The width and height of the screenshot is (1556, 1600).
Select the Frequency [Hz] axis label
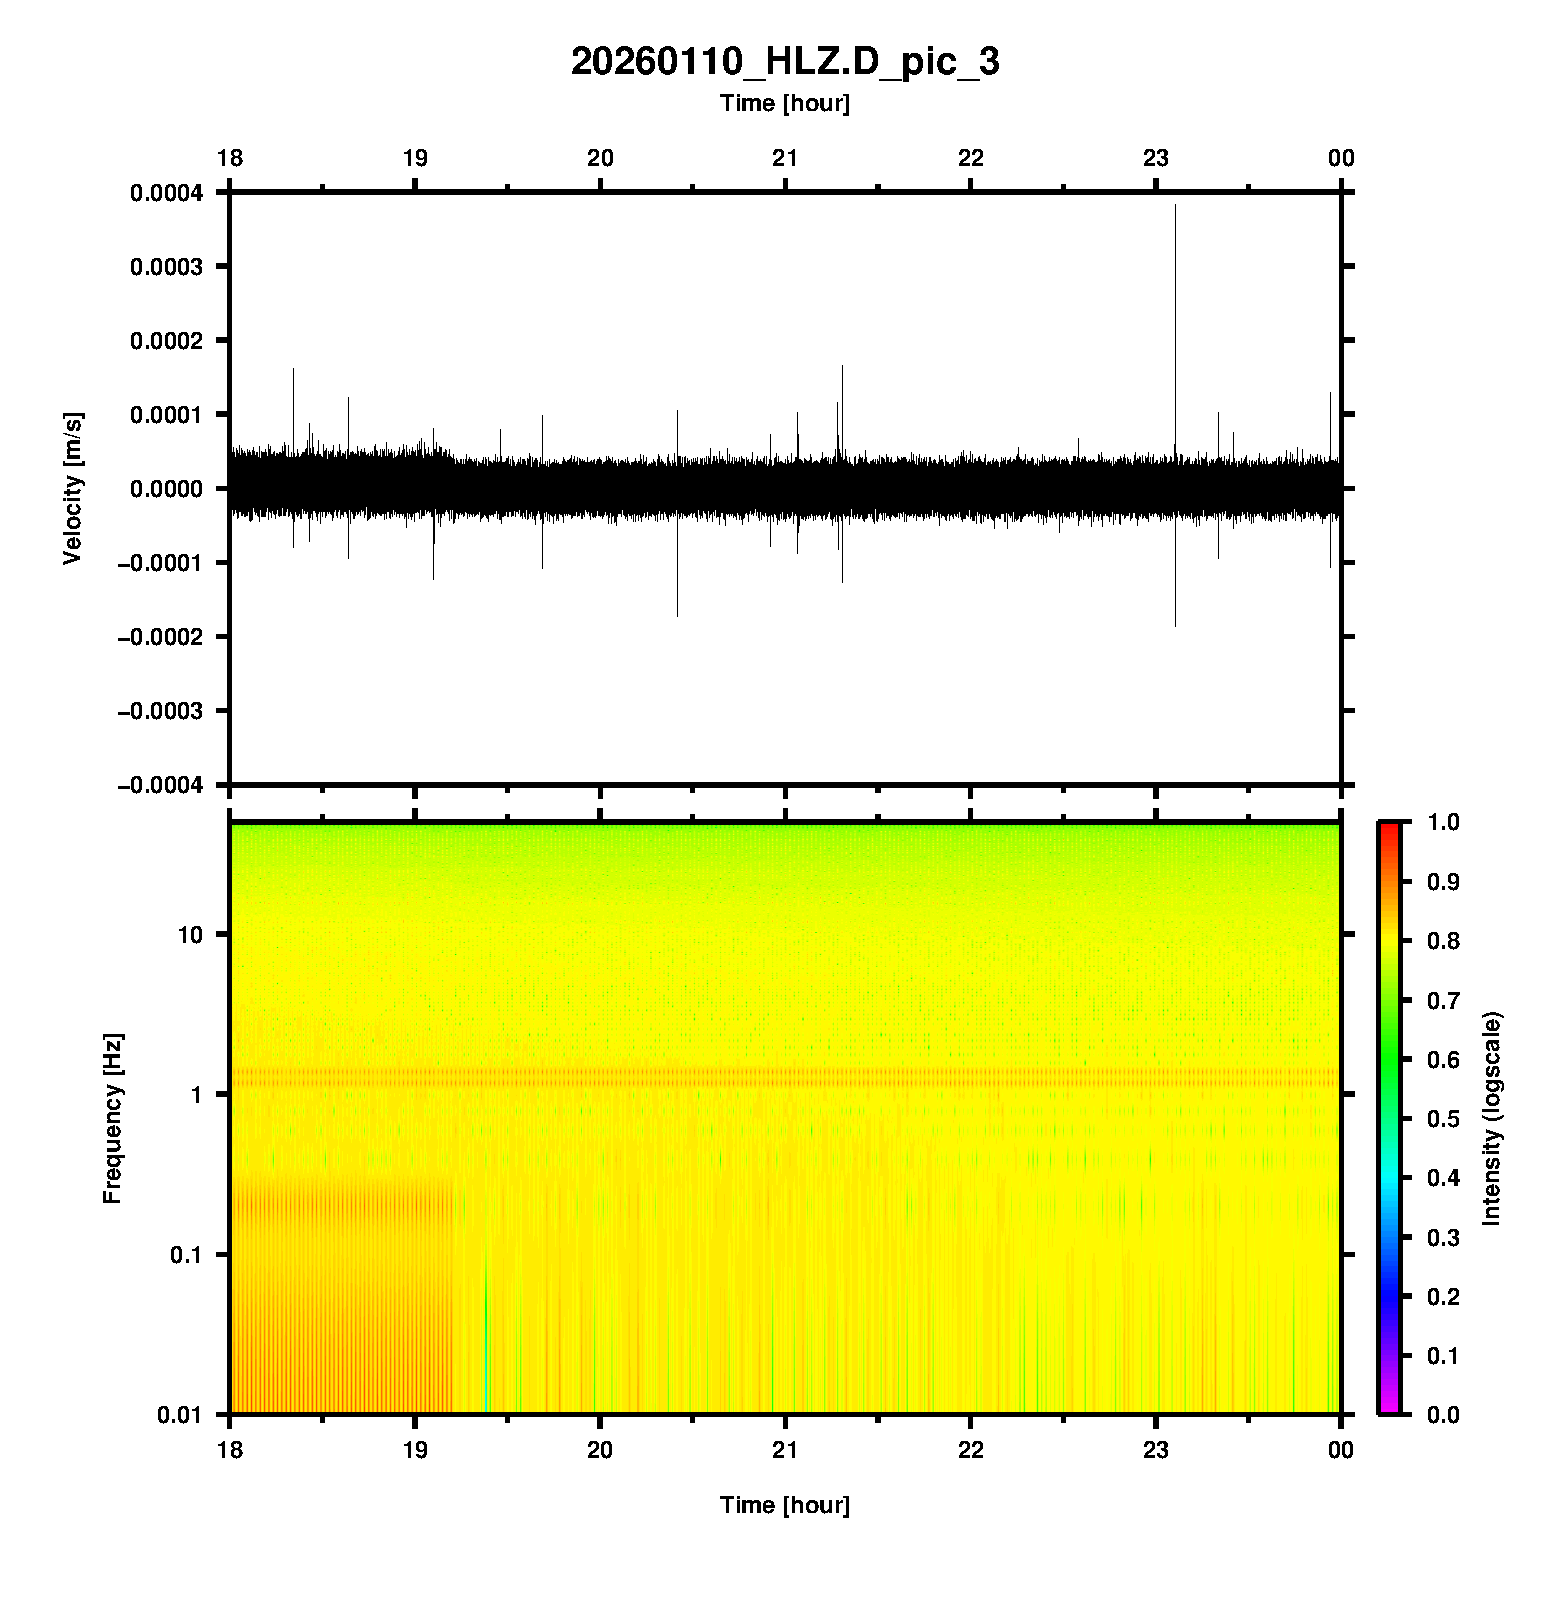112,1118
